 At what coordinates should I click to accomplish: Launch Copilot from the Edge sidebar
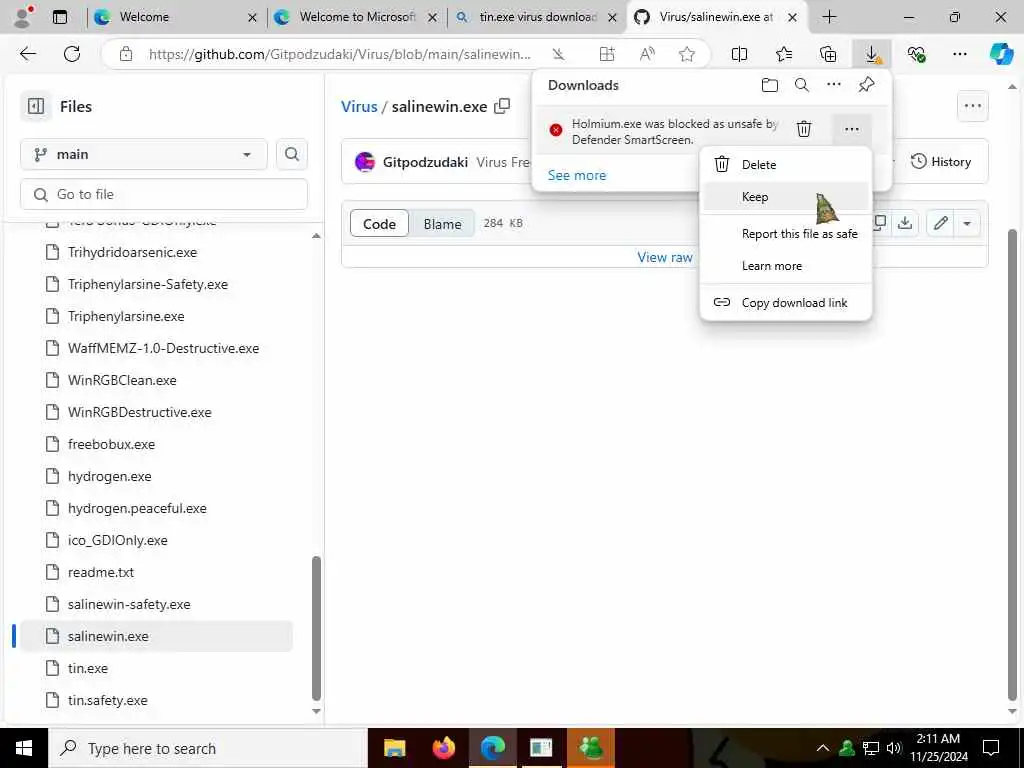1001,54
